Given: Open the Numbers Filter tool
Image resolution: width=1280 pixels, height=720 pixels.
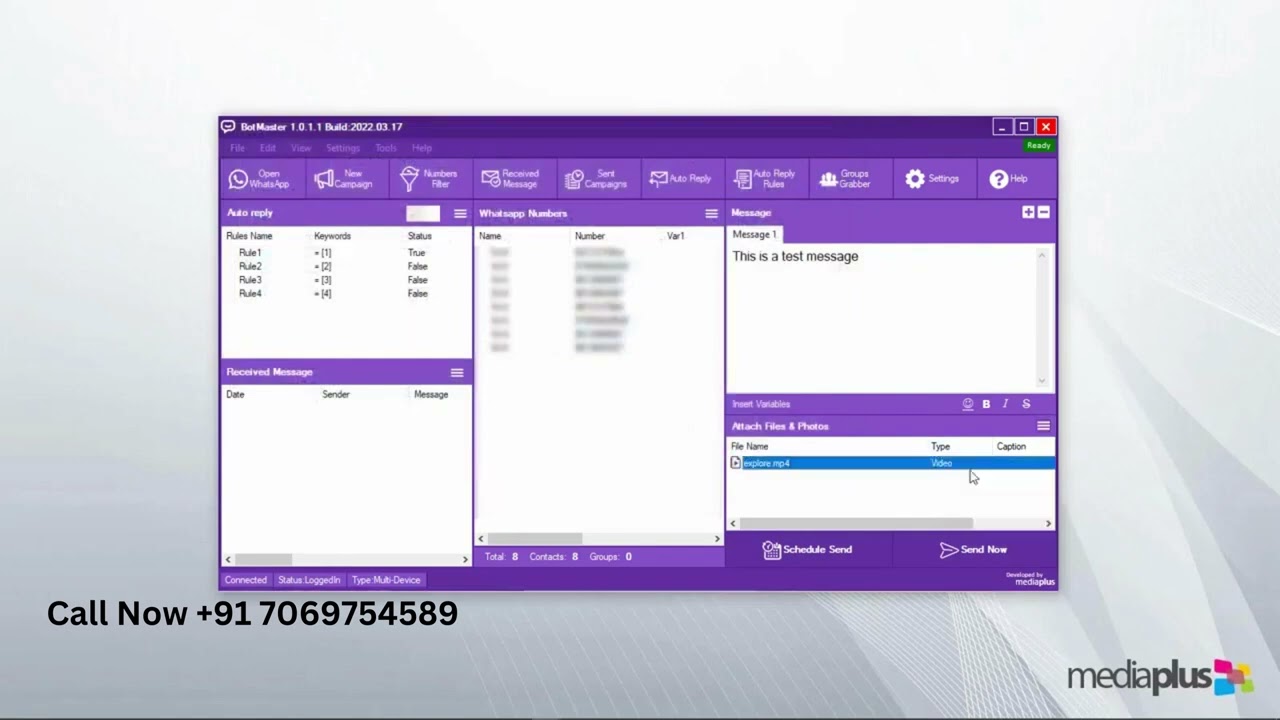Looking at the screenshot, I should (x=429, y=179).
